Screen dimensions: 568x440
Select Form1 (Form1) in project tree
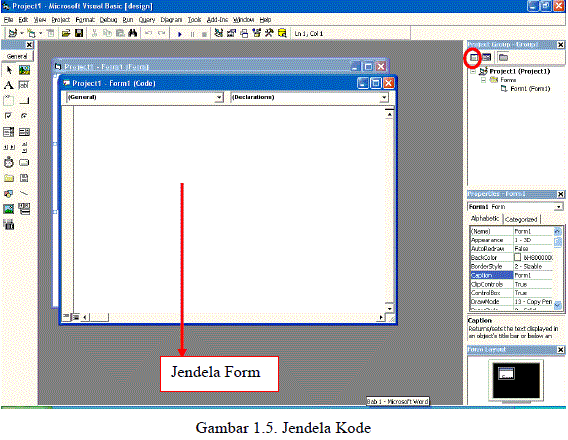pyautogui.click(x=530, y=89)
